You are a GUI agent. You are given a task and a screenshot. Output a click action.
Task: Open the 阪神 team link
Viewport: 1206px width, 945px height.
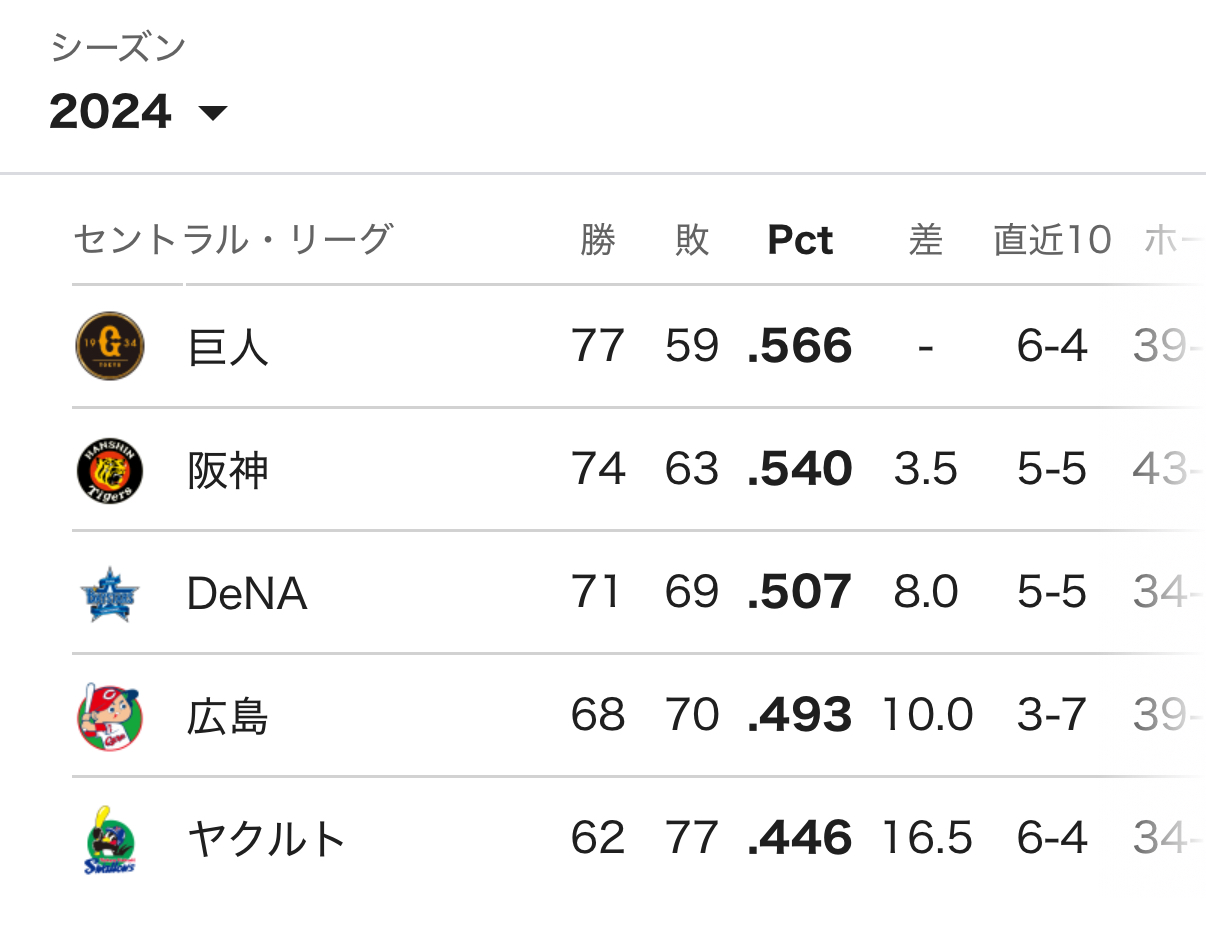tap(228, 470)
